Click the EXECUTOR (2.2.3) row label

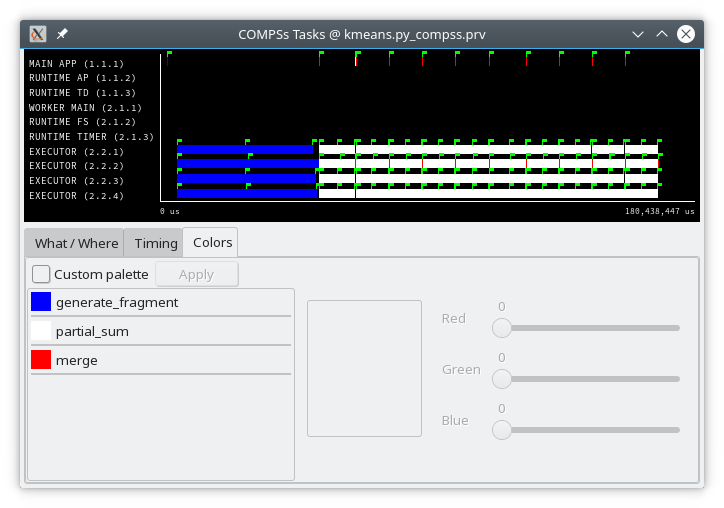coord(77,181)
